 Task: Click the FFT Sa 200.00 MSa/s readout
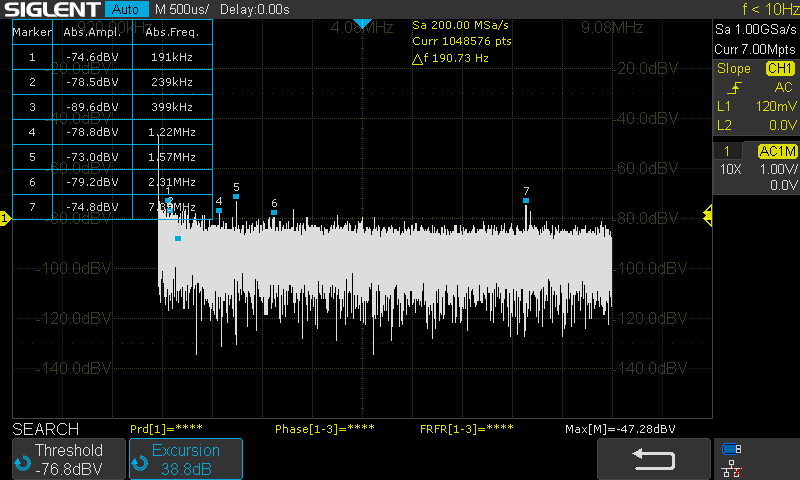(460, 25)
